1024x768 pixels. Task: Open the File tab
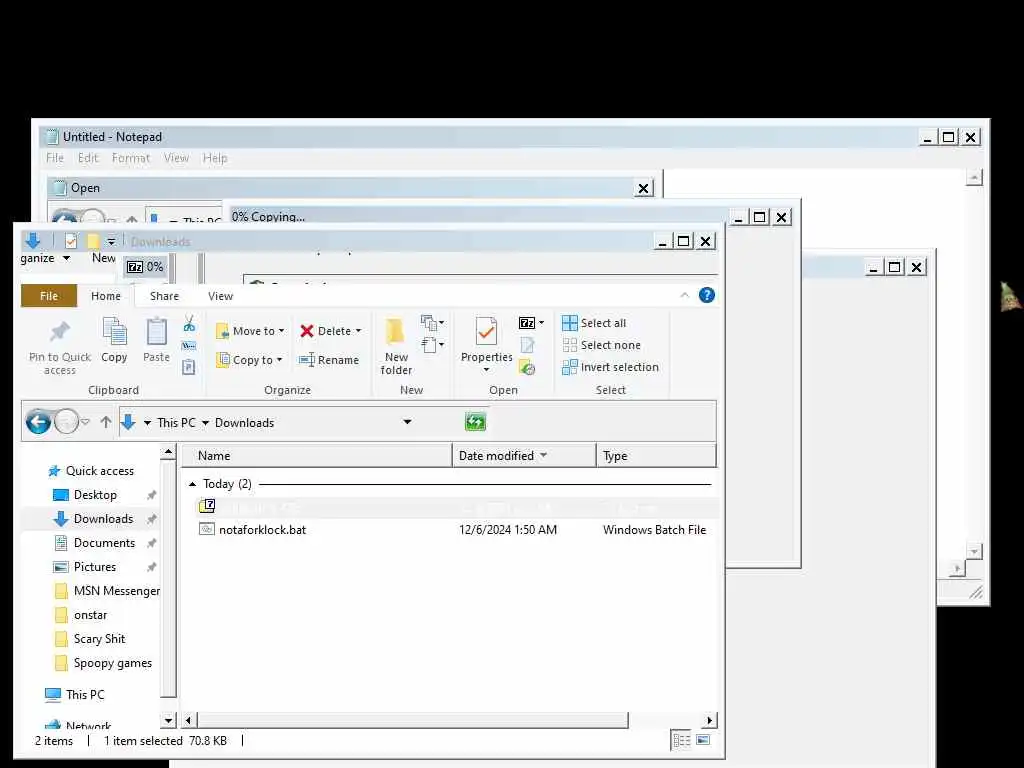point(49,296)
